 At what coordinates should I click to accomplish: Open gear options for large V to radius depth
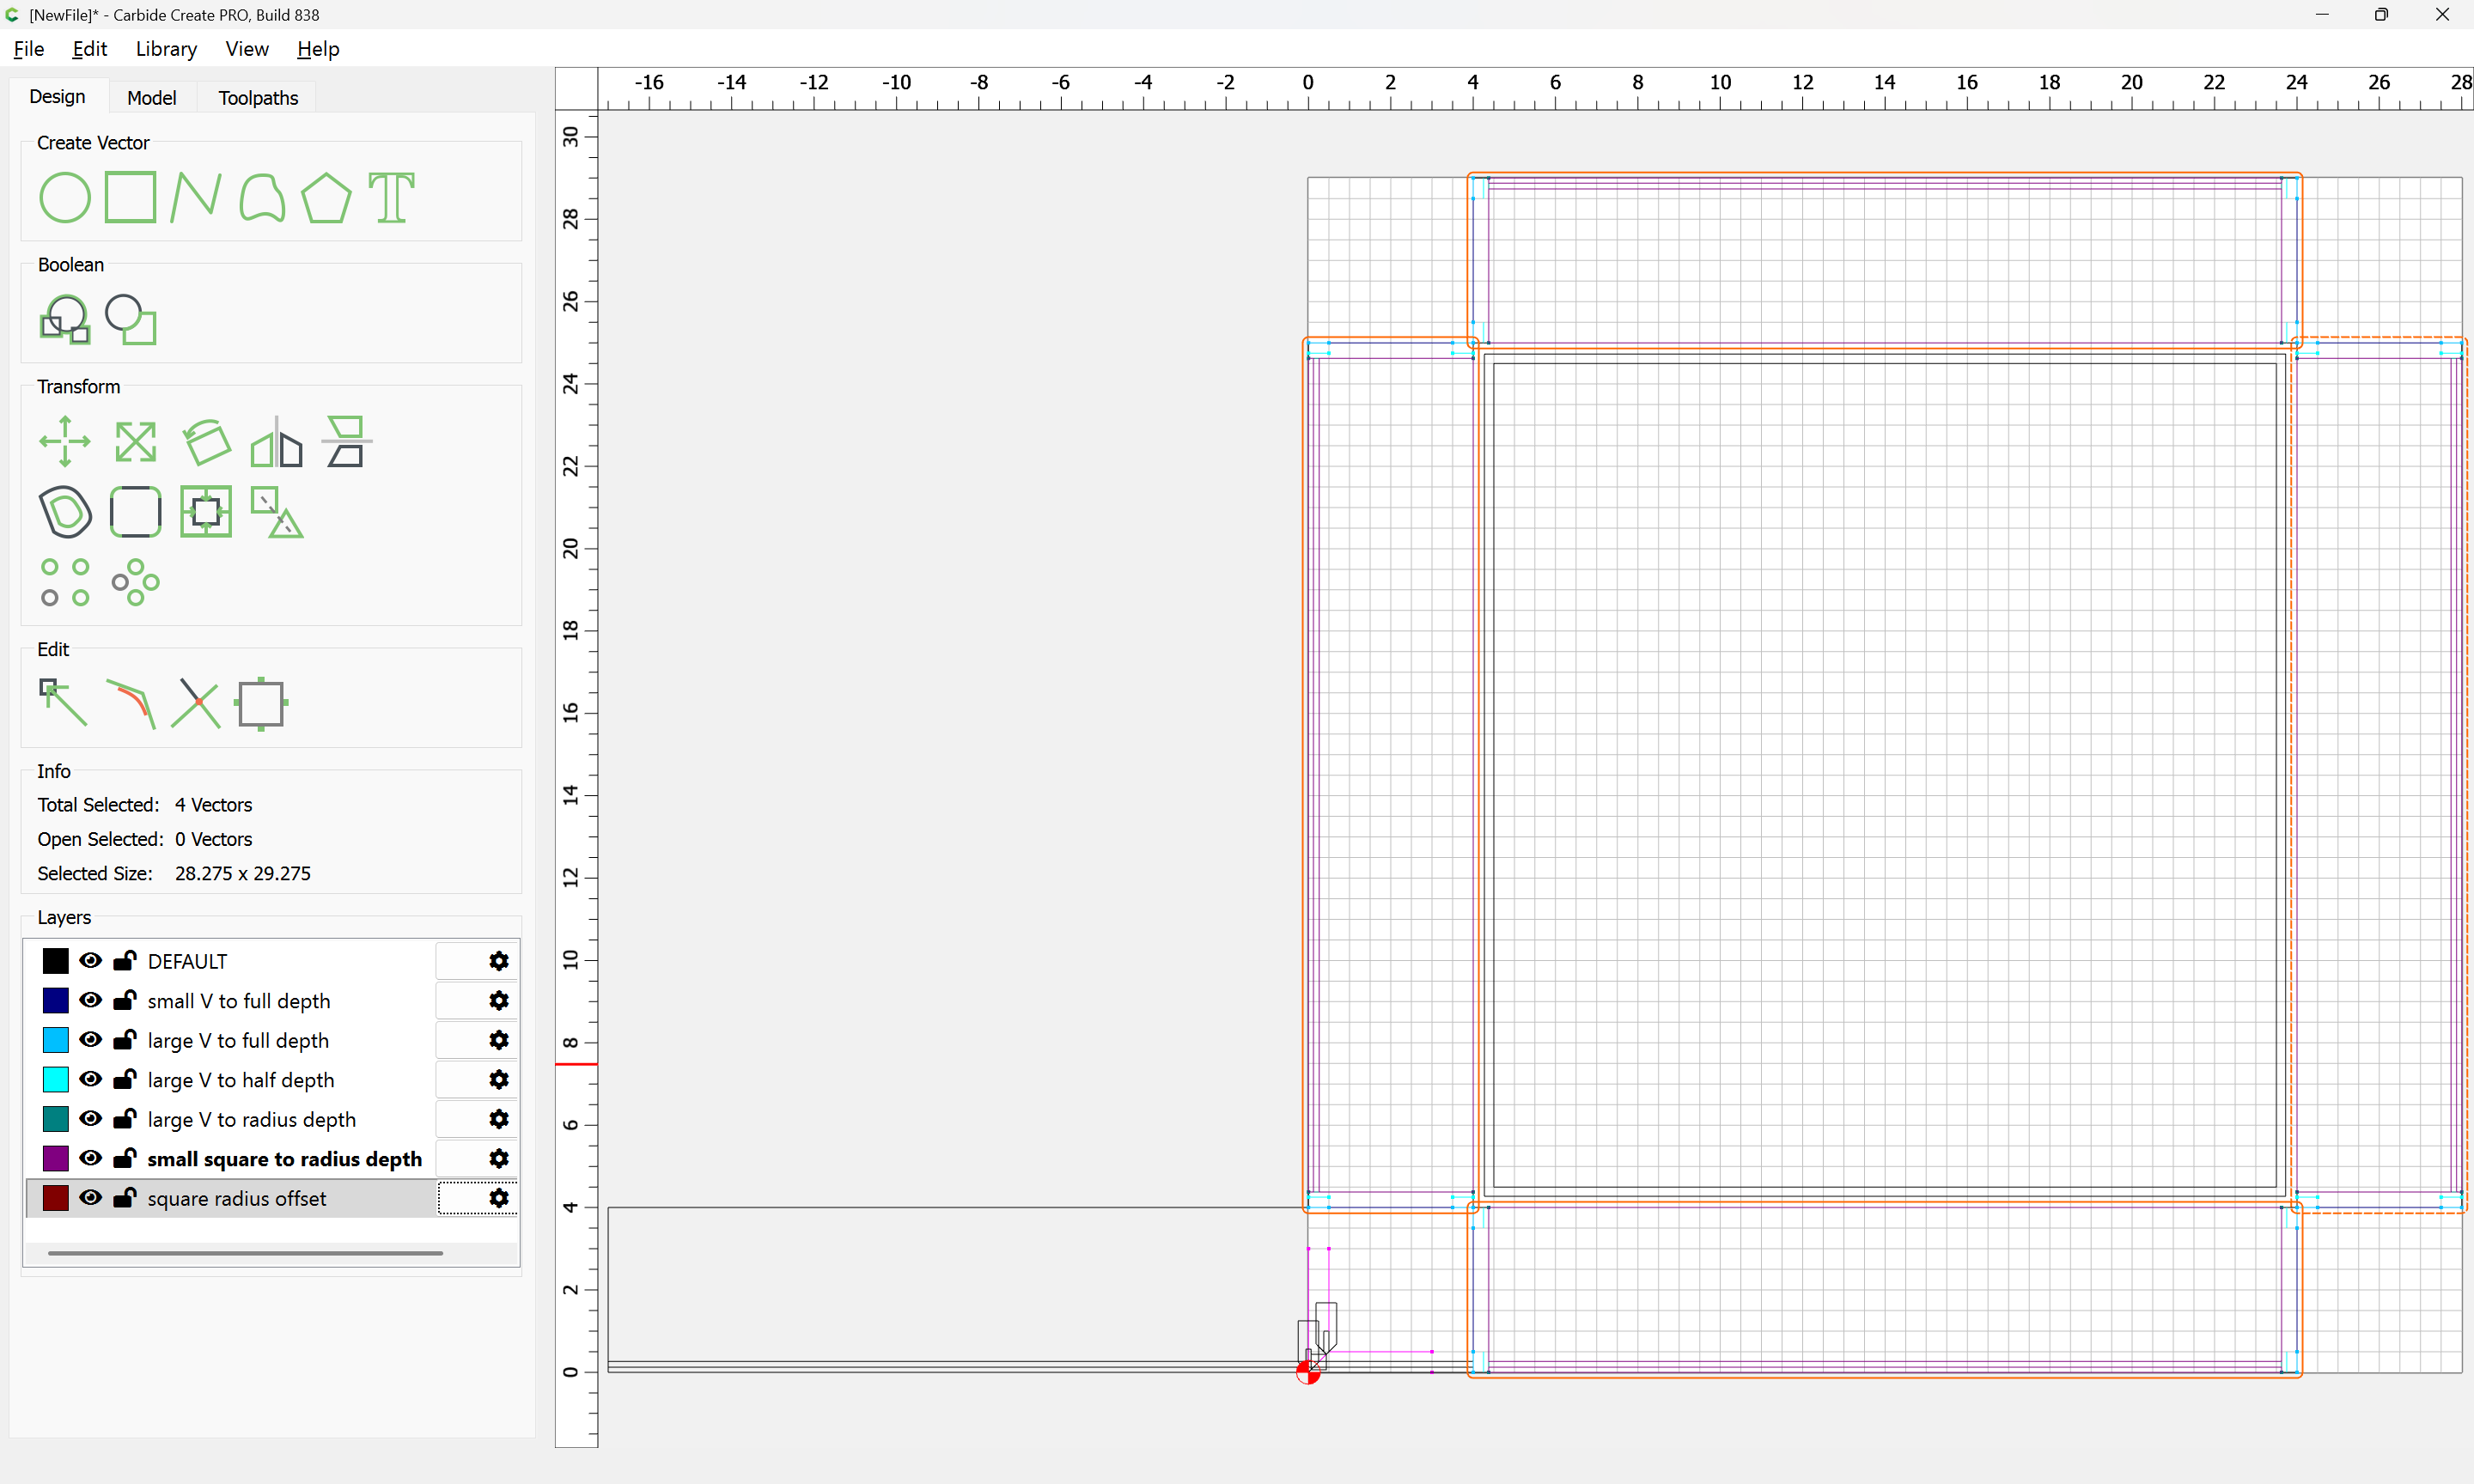[x=498, y=1119]
